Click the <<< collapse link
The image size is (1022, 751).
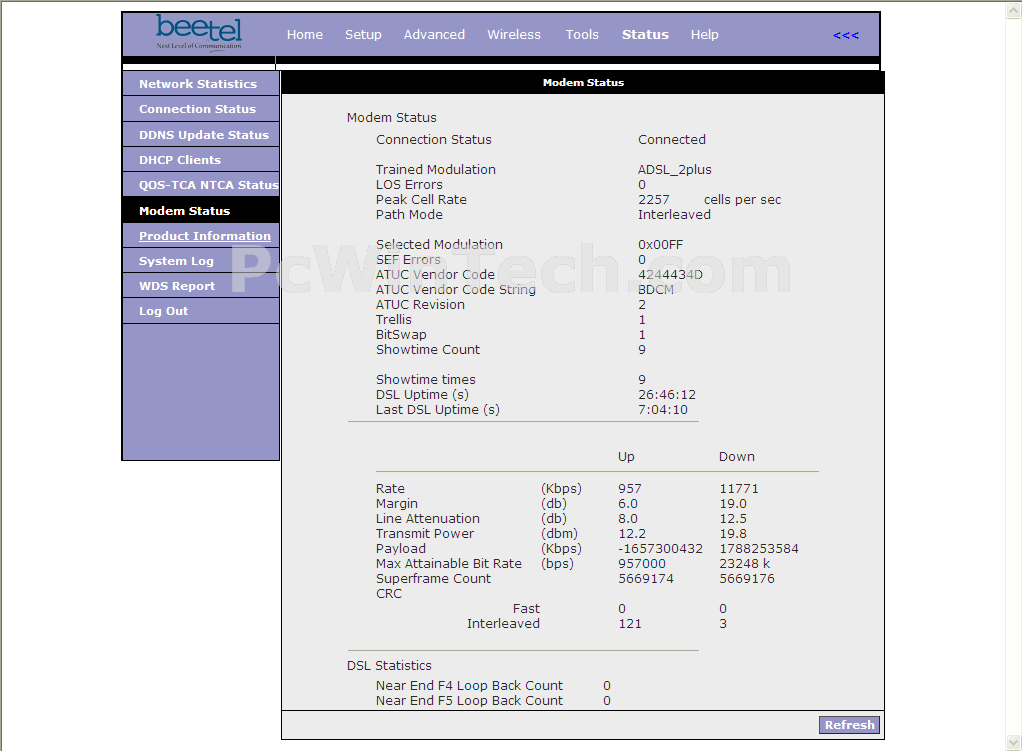point(845,35)
